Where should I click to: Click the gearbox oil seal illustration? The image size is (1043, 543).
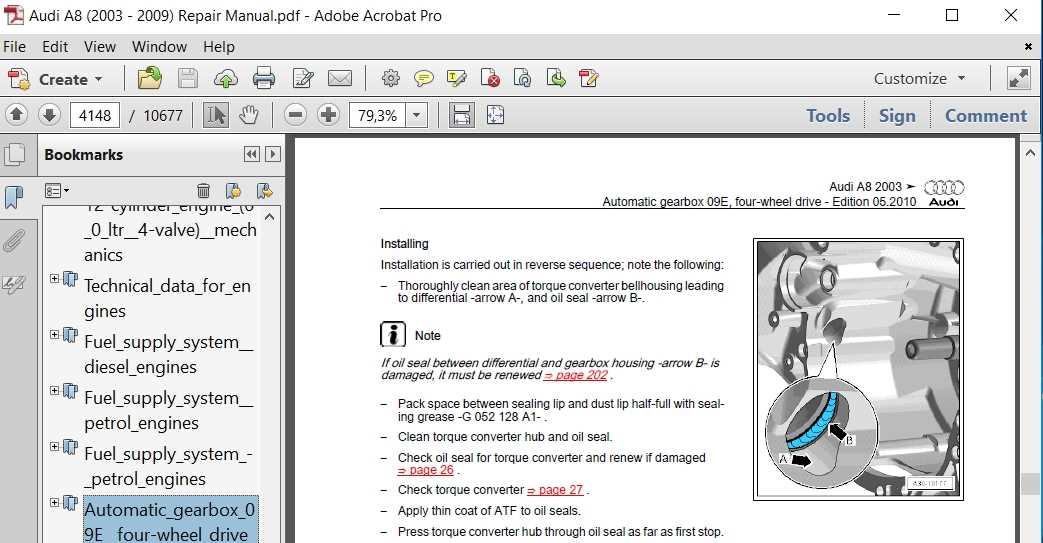859,369
